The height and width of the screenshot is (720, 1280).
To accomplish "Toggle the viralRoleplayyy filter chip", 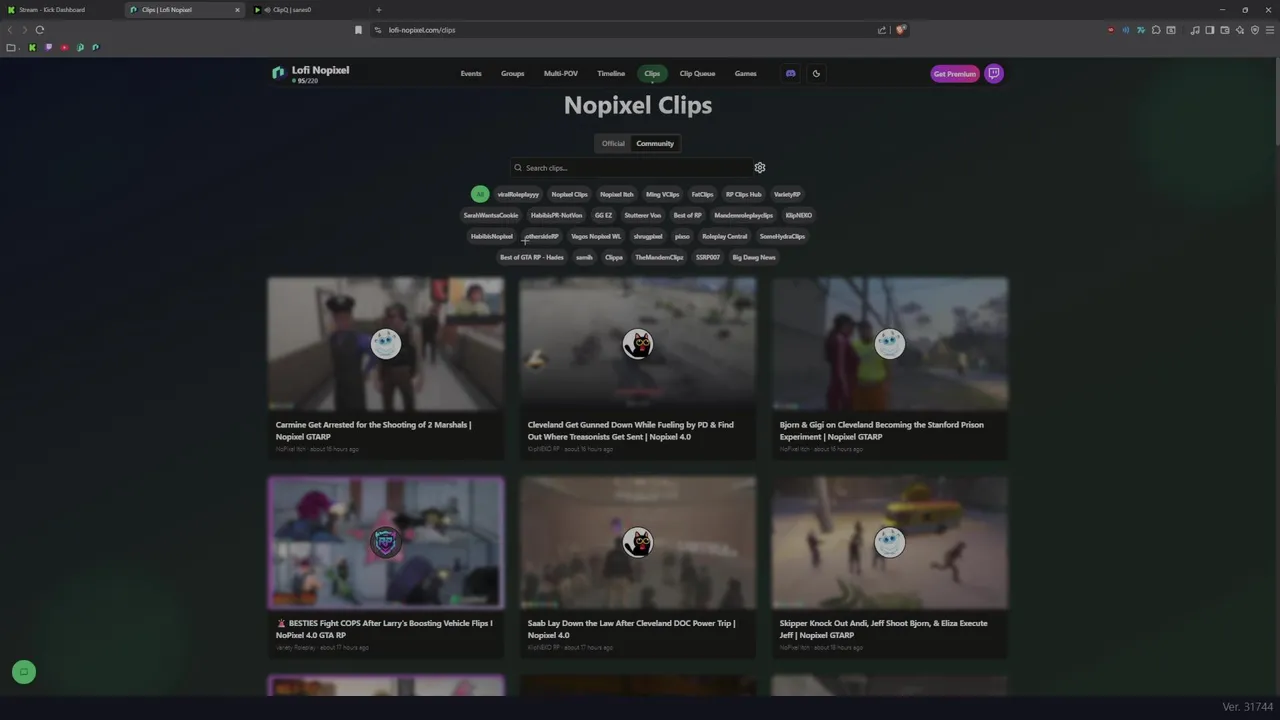I will (518, 194).
